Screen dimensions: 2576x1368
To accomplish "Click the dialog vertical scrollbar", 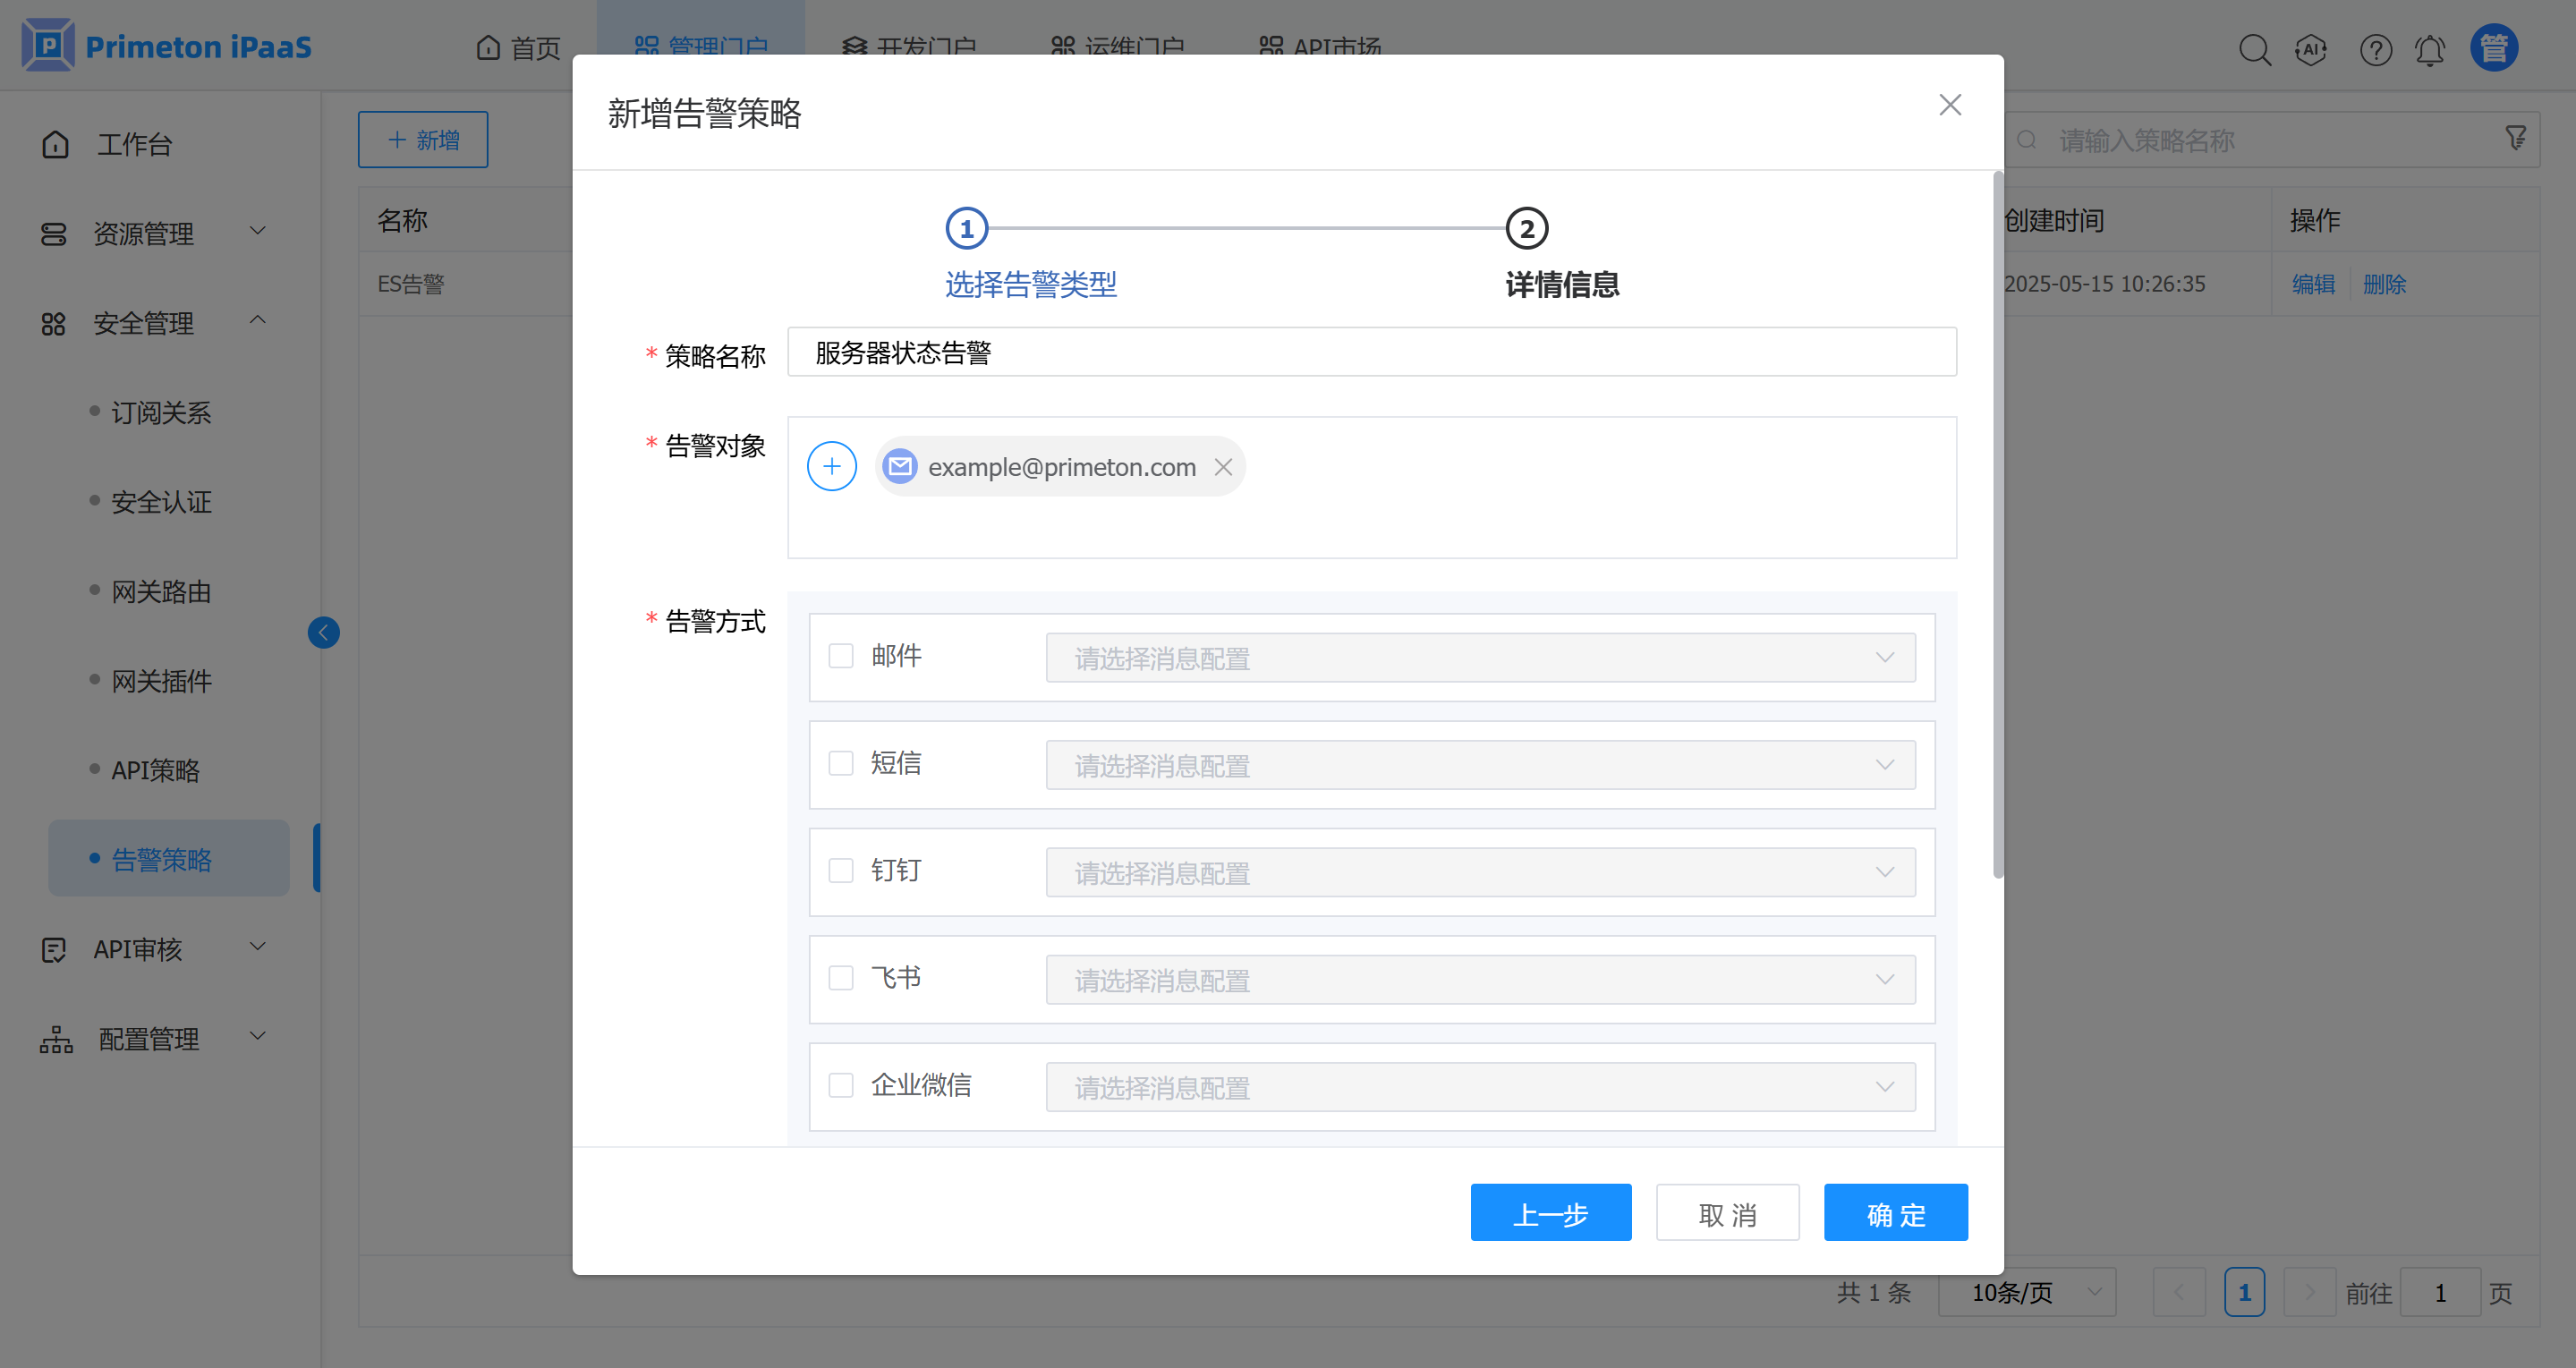I will 1998,525.
